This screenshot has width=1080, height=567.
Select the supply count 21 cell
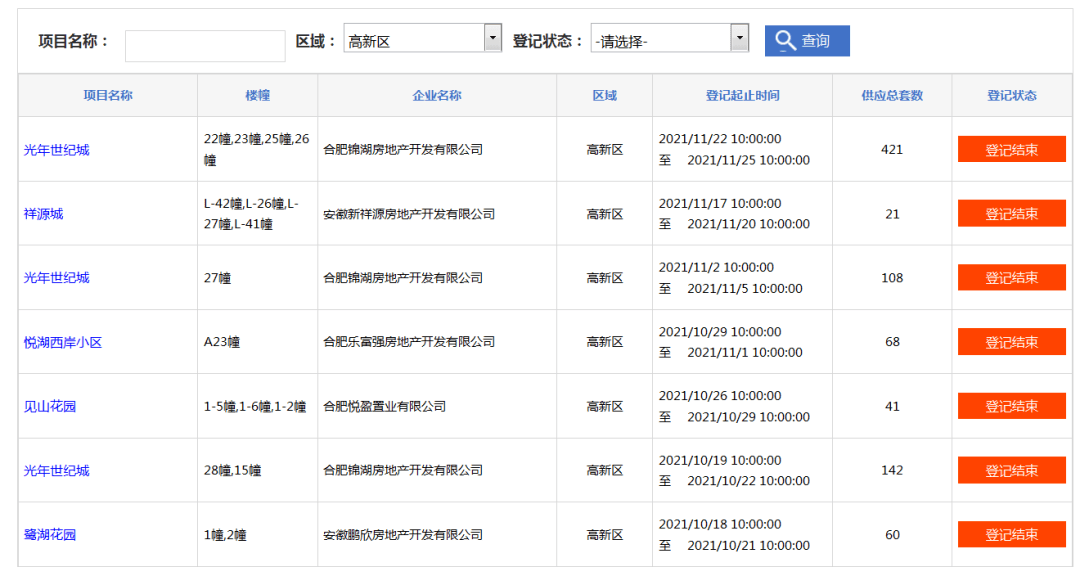[x=892, y=214]
